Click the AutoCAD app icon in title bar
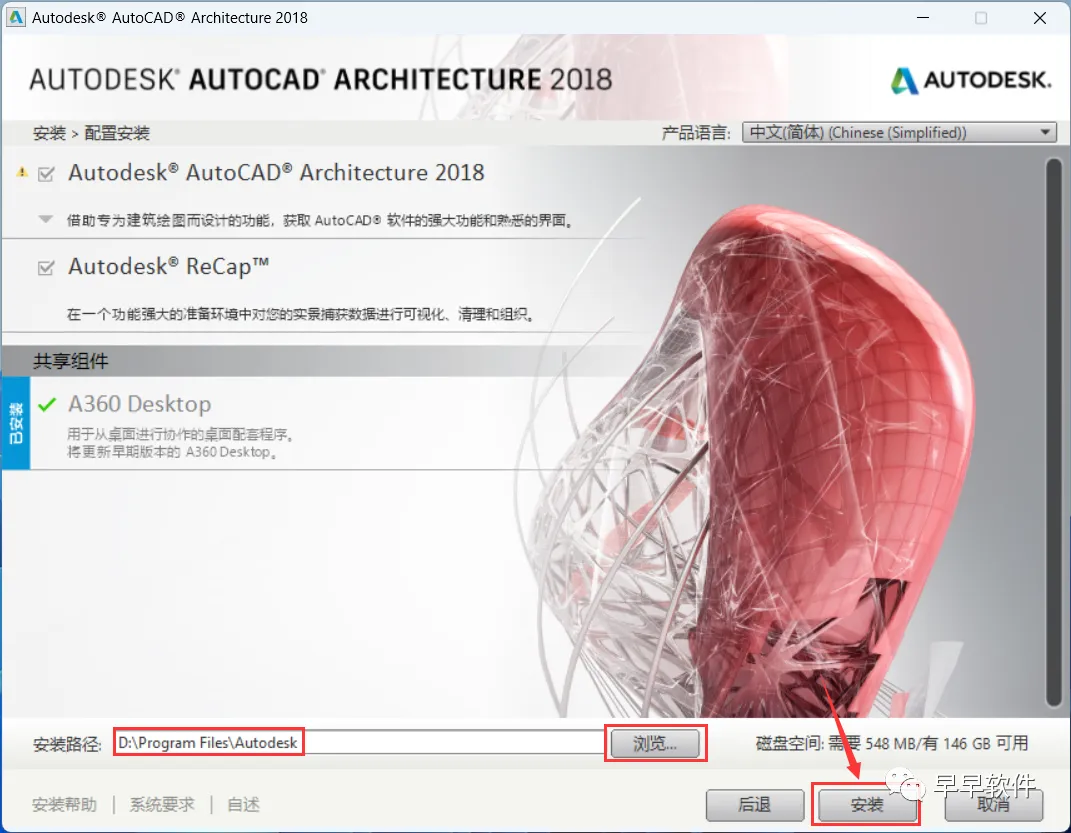Viewport: 1071px width, 833px height. coord(15,17)
